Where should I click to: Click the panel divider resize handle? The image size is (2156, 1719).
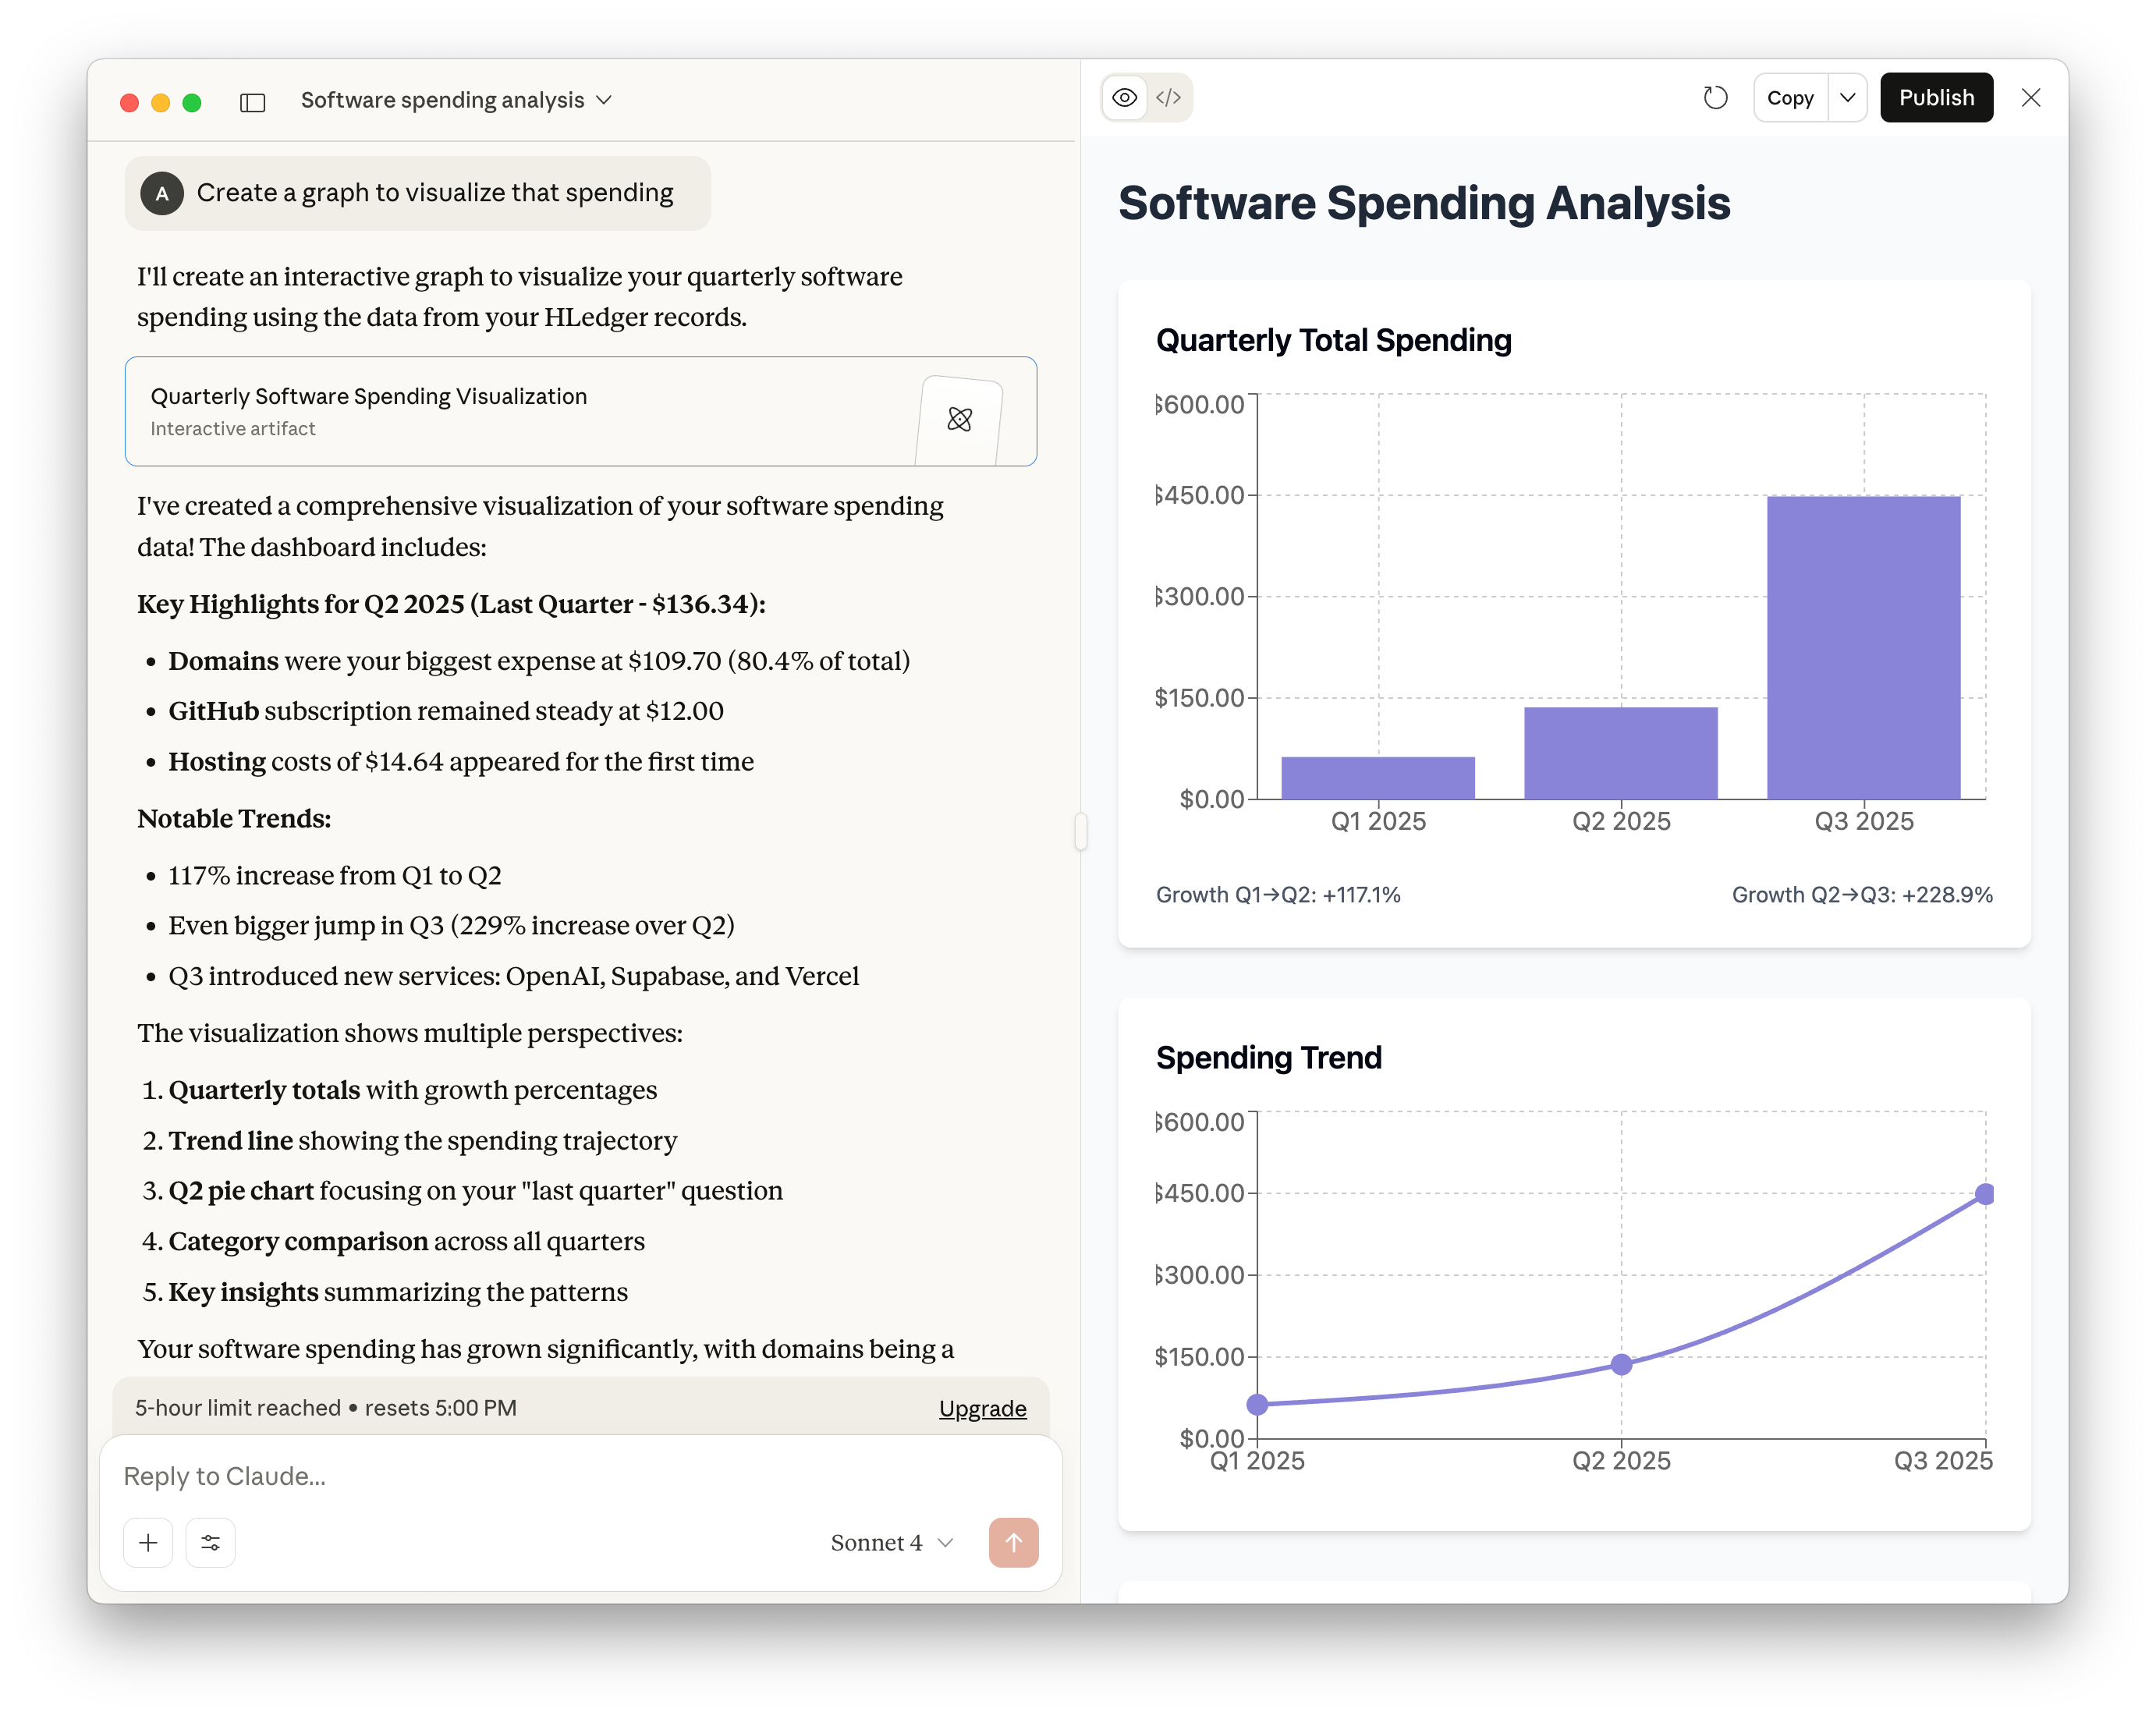pyautogui.click(x=1080, y=831)
